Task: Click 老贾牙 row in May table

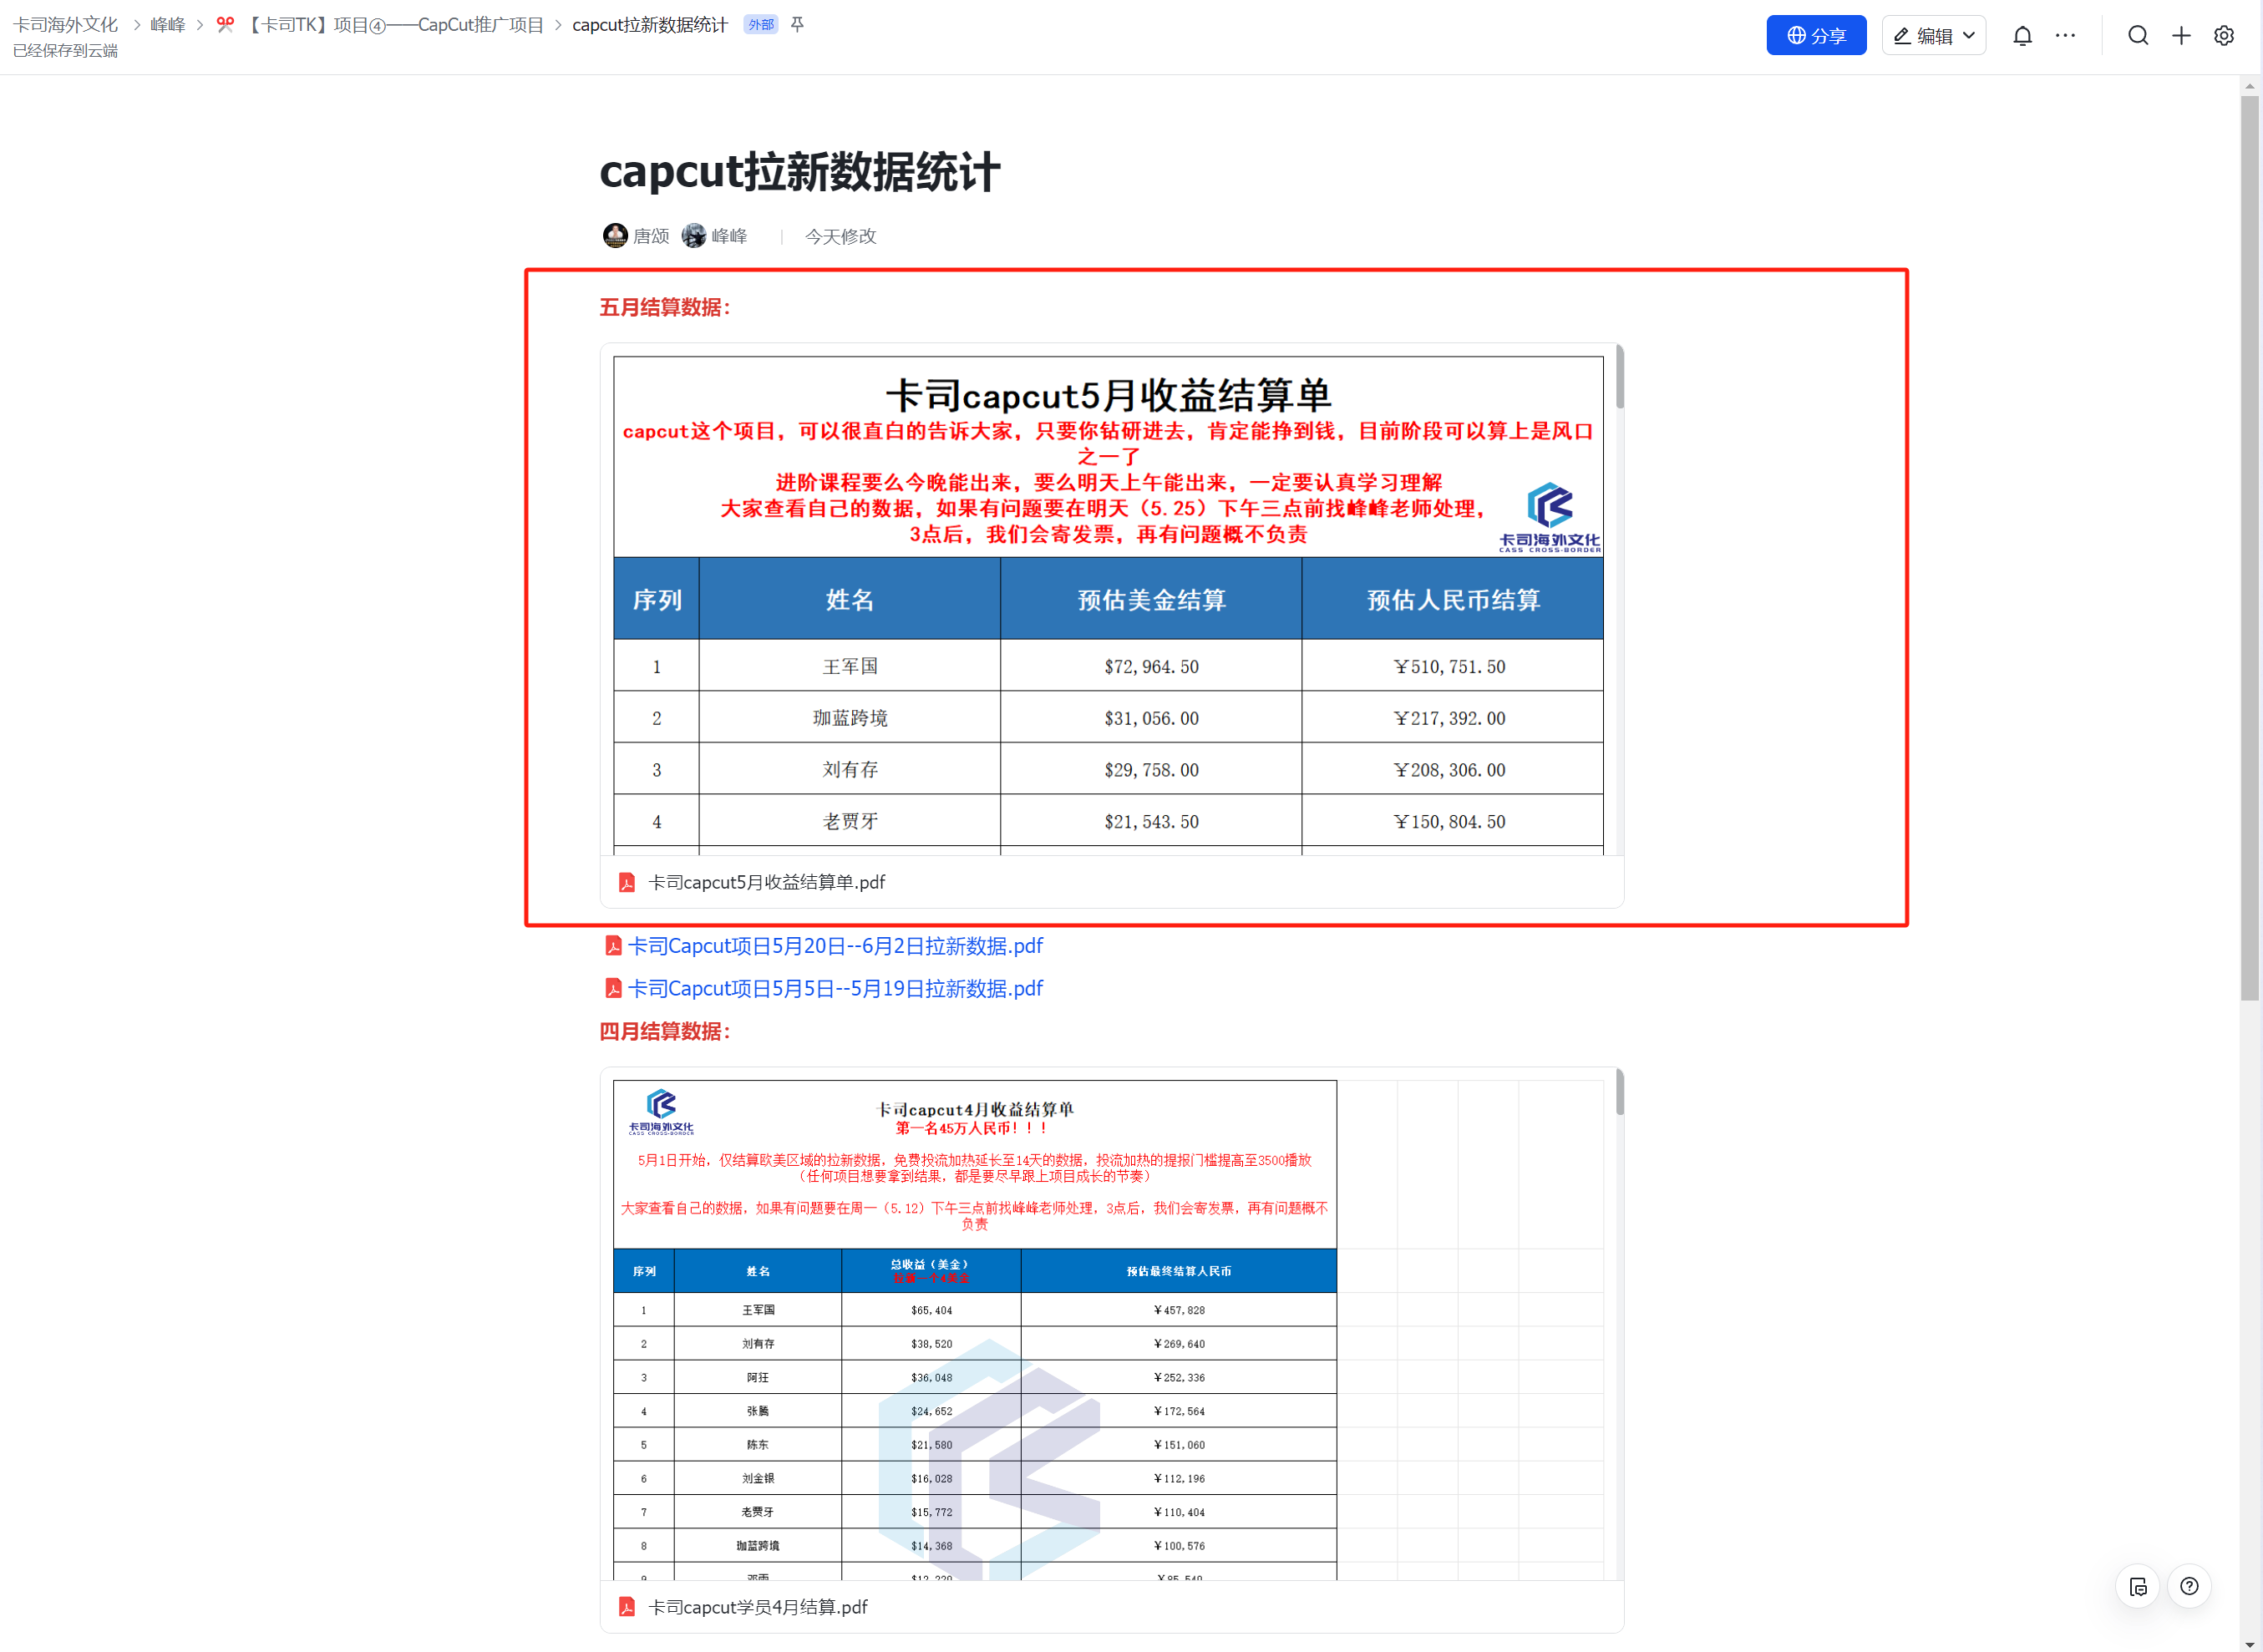Action: pos(1108,822)
